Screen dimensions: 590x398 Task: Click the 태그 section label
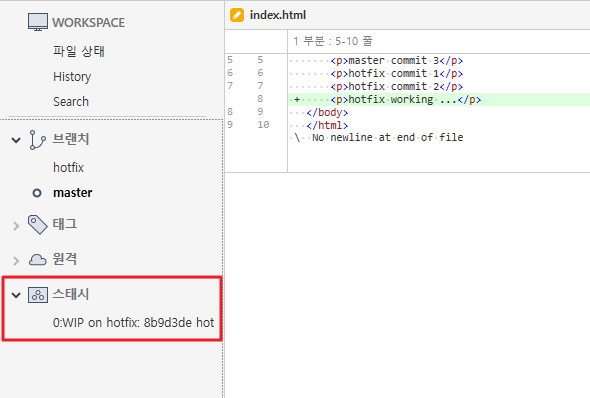pos(65,224)
